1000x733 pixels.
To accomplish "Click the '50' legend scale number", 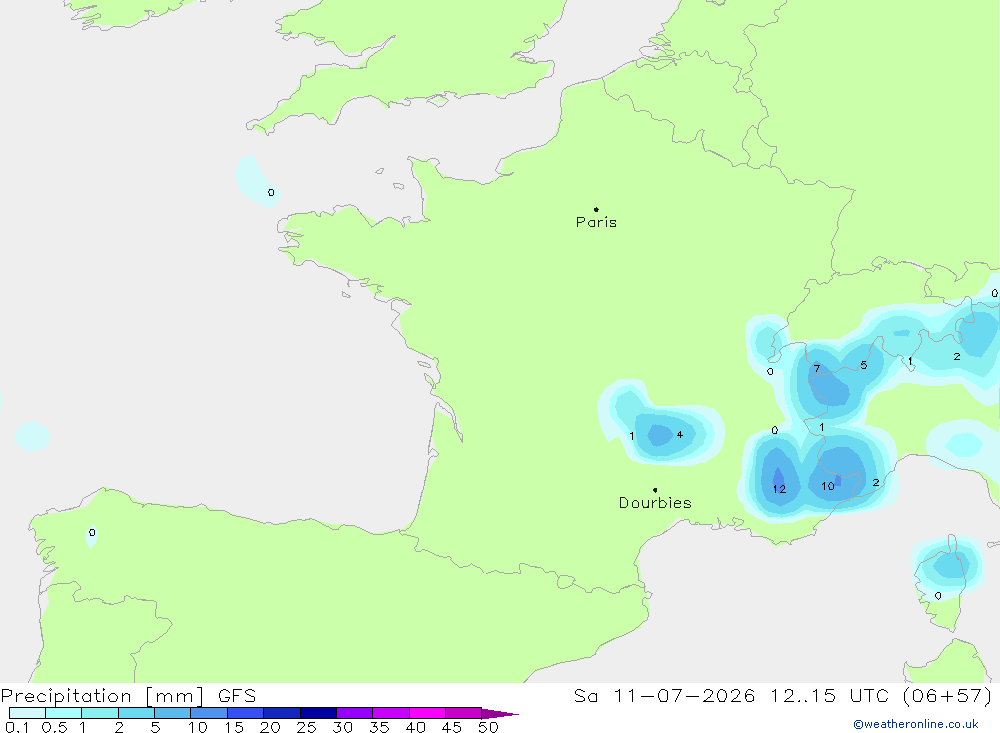I will (x=488, y=727).
